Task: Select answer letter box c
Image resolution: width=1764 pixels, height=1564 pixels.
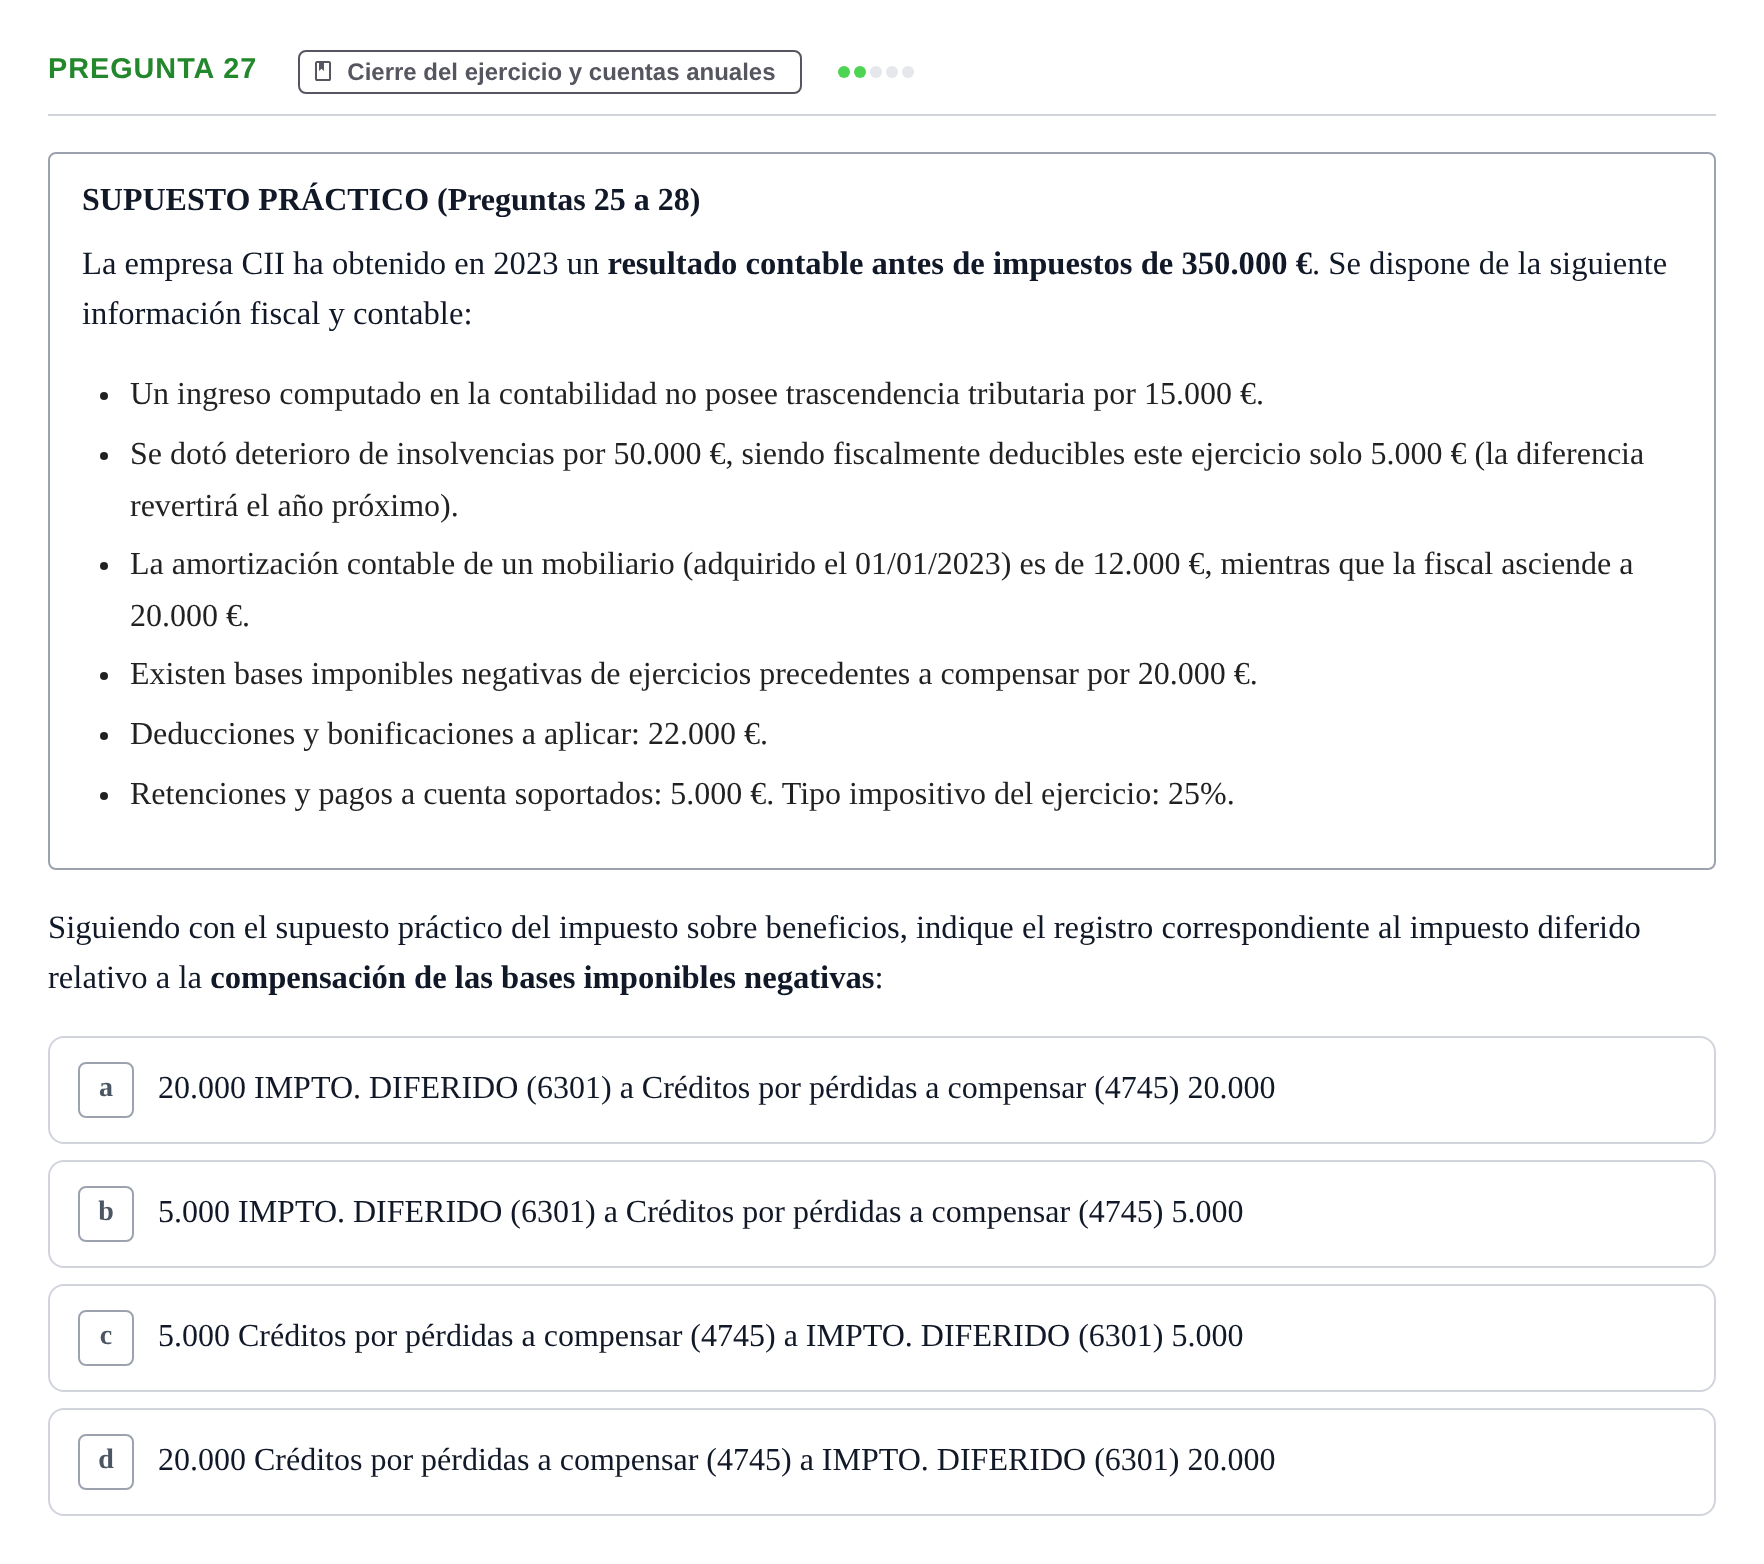Action: [106, 1337]
